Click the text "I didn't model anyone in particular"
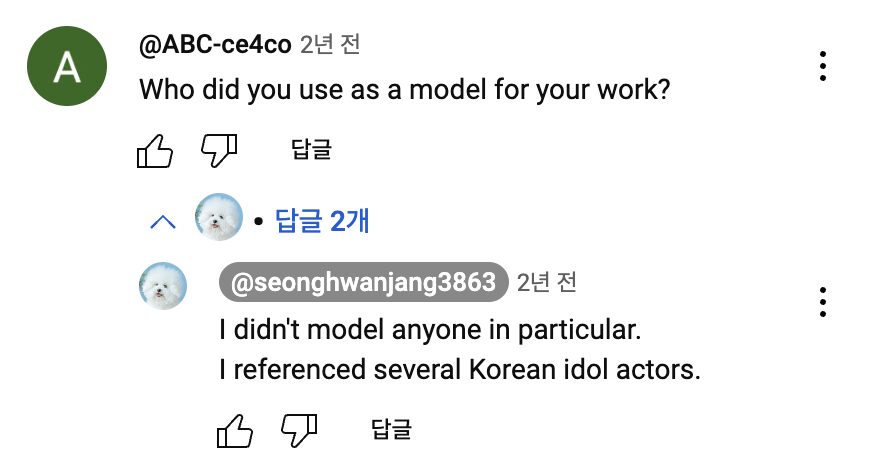Screen dimensions: 892x466 pyautogui.click(x=428, y=328)
